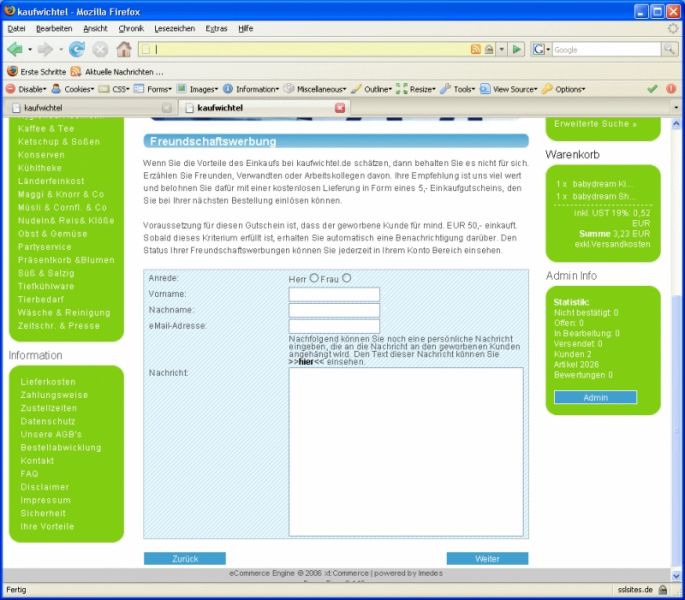Open the Images developer toolbar menu

(197, 89)
